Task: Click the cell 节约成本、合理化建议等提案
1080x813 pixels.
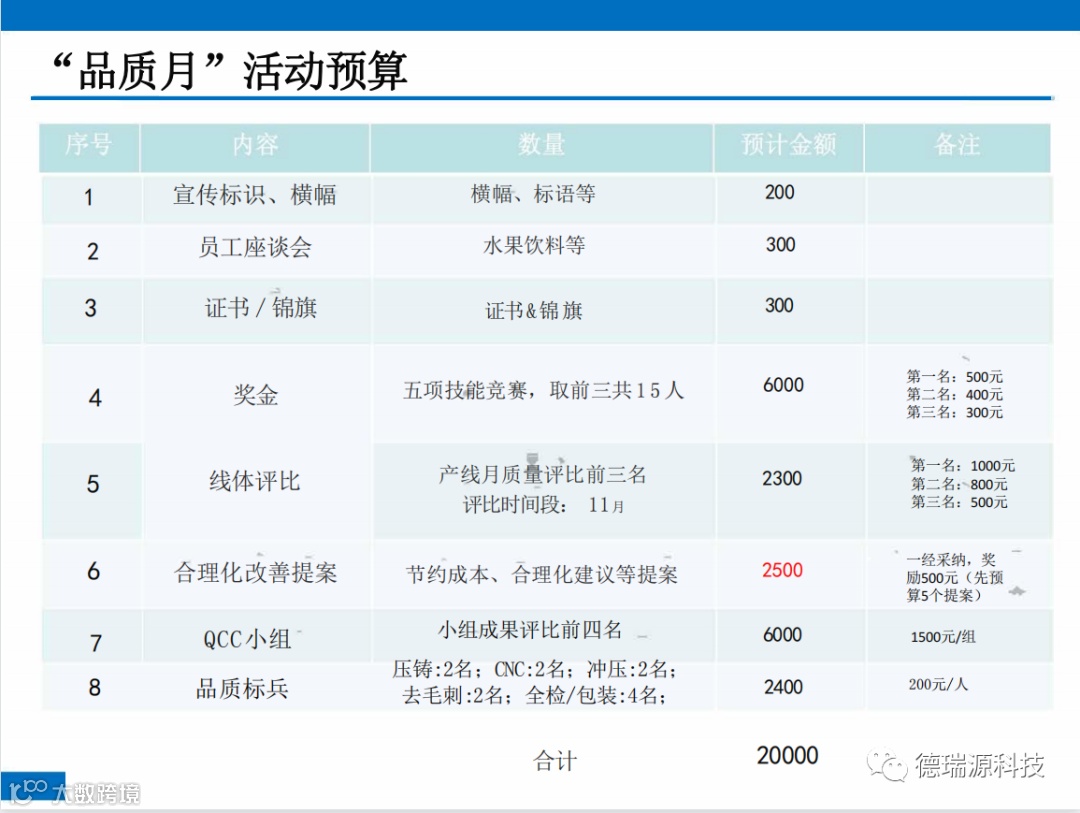Action: [542, 574]
